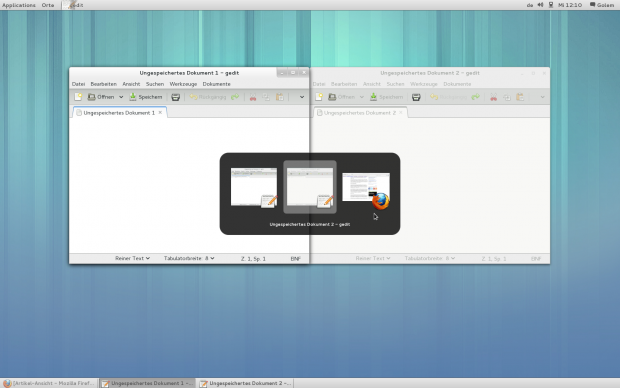This screenshot has height=388, width=620.
Task: Click keyboard layout de indicator
Action: click(530, 5)
